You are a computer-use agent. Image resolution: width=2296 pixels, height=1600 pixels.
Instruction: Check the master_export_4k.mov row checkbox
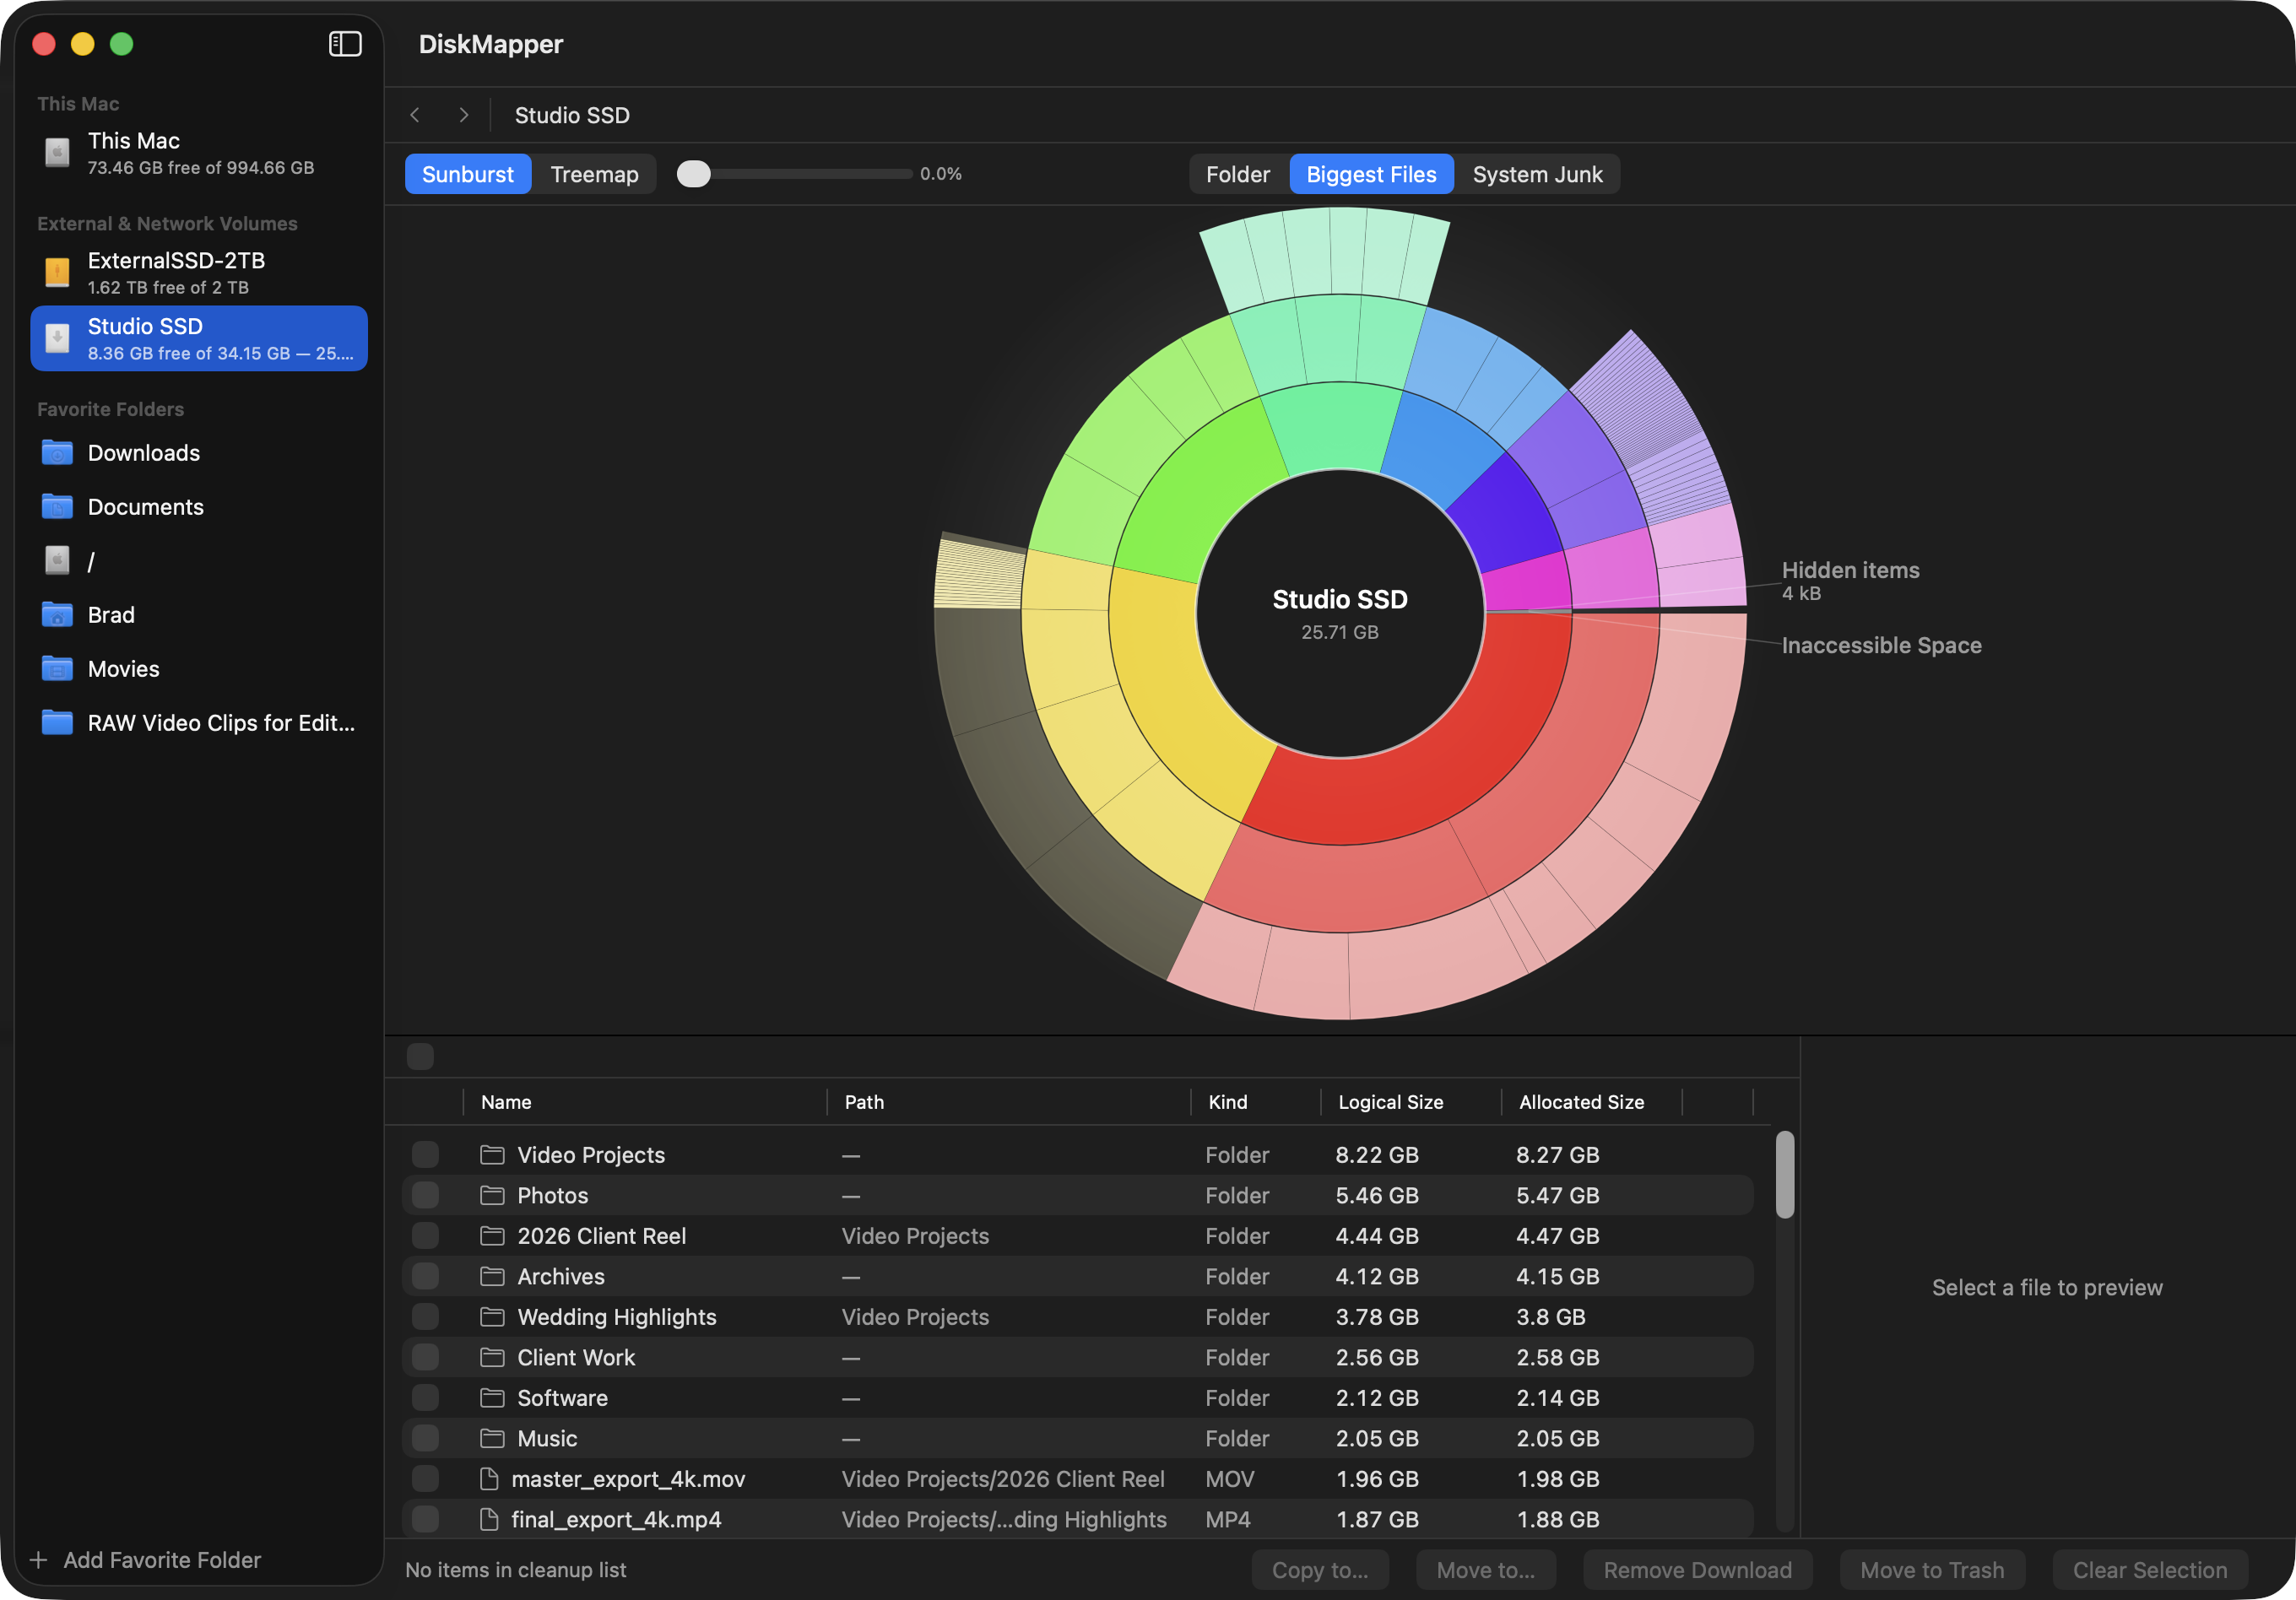(x=425, y=1479)
